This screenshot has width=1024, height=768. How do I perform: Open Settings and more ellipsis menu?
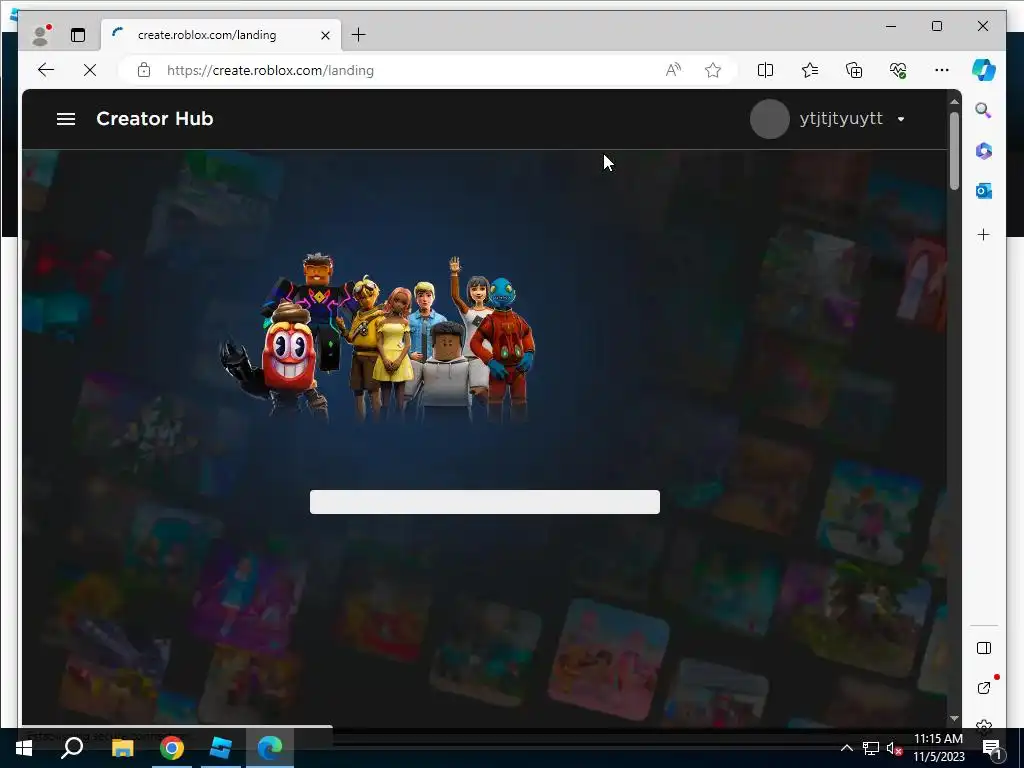[942, 70]
